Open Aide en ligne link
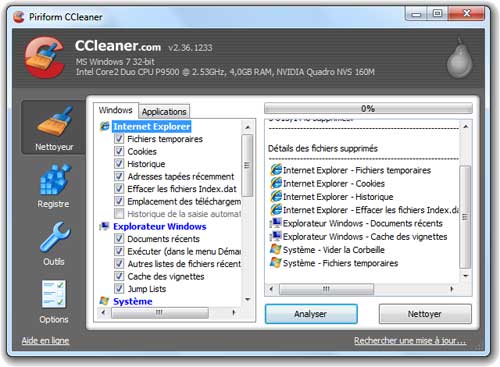The width and height of the screenshot is (500, 367). coord(45,340)
